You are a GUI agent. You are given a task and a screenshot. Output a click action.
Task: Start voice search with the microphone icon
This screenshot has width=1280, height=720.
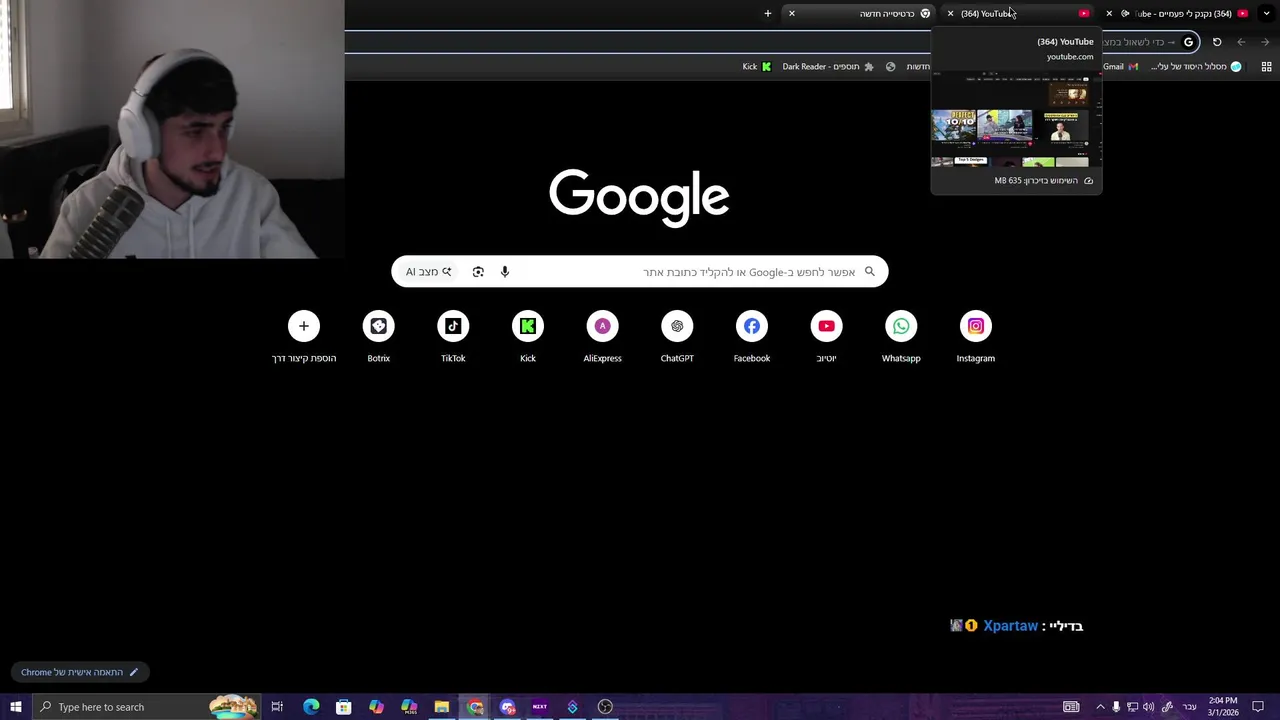(505, 272)
